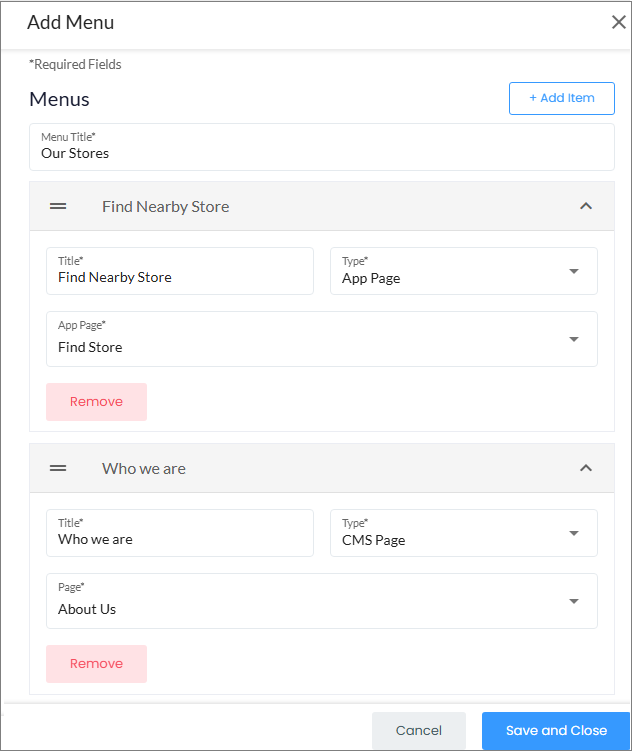633x751 pixels.
Task: Click the Title field containing Who we are
Action: point(180,533)
